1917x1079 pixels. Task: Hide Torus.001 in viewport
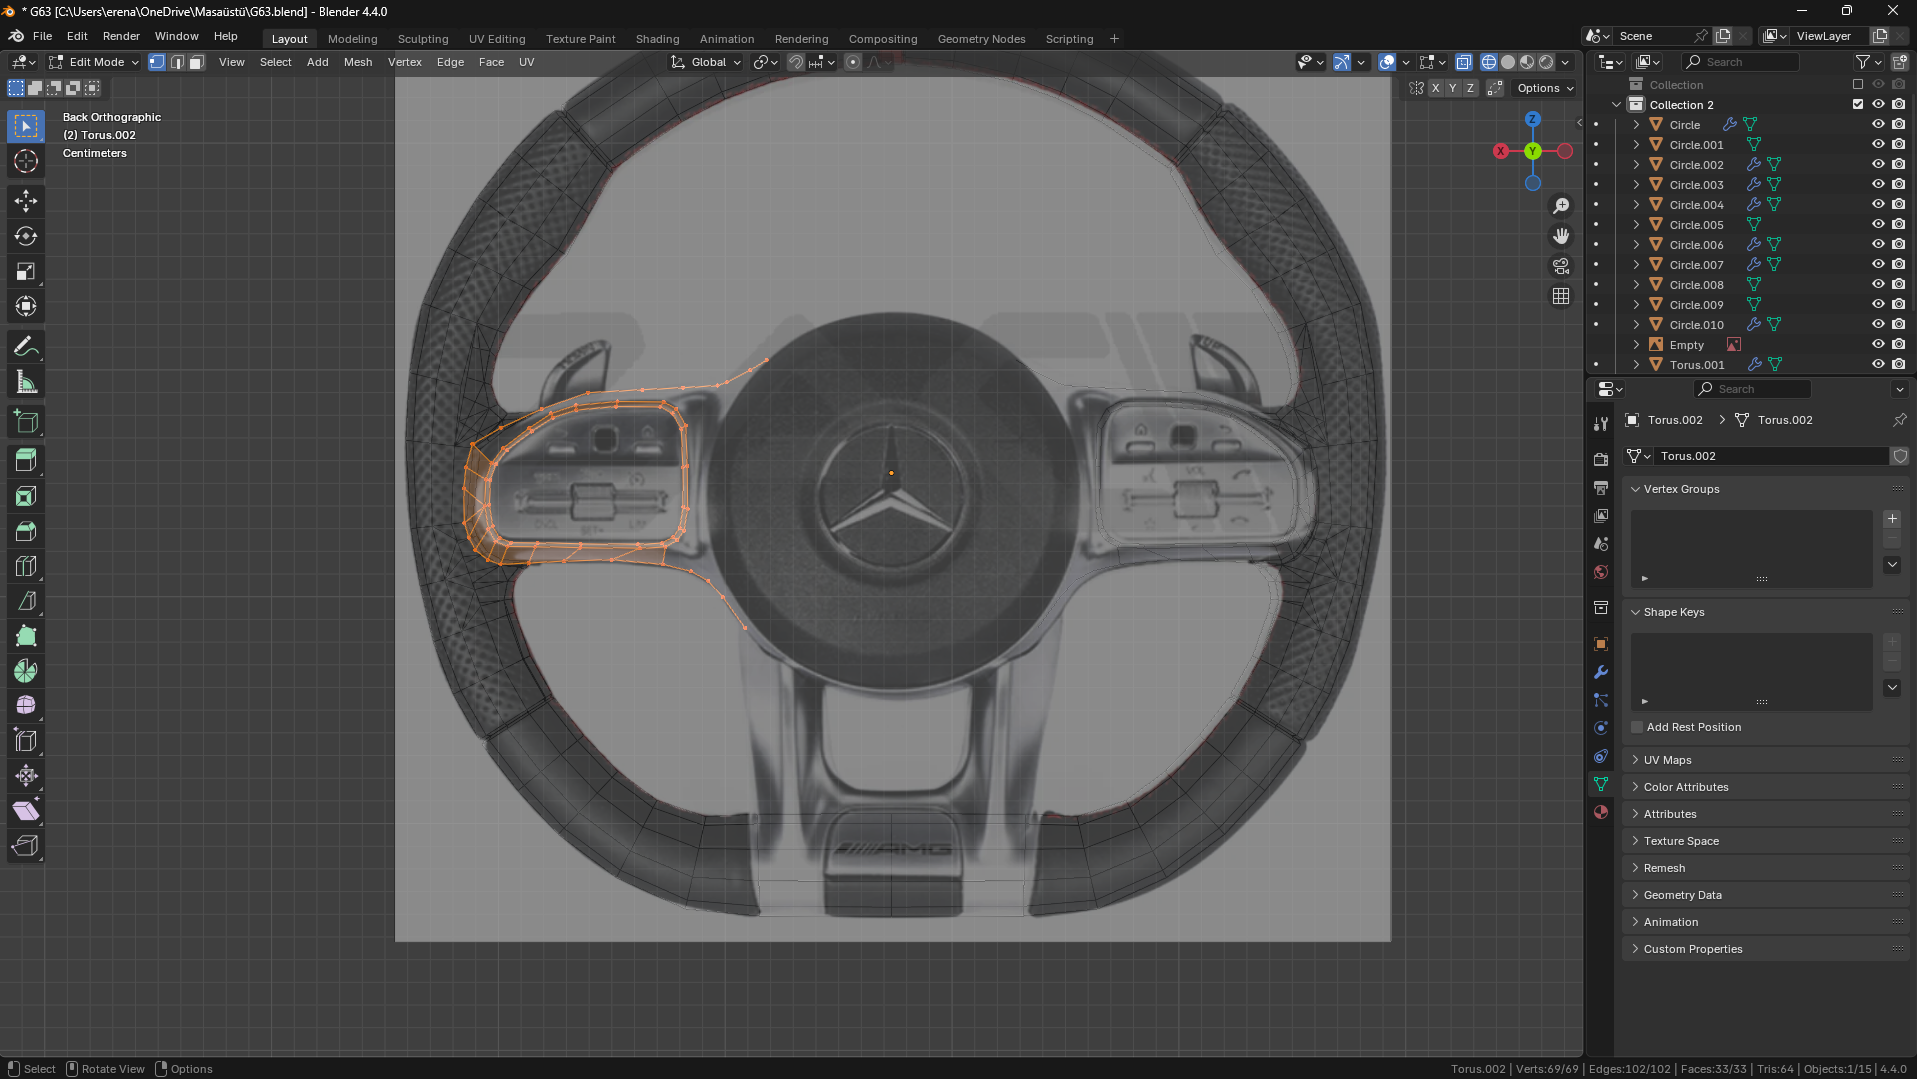[x=1878, y=364]
